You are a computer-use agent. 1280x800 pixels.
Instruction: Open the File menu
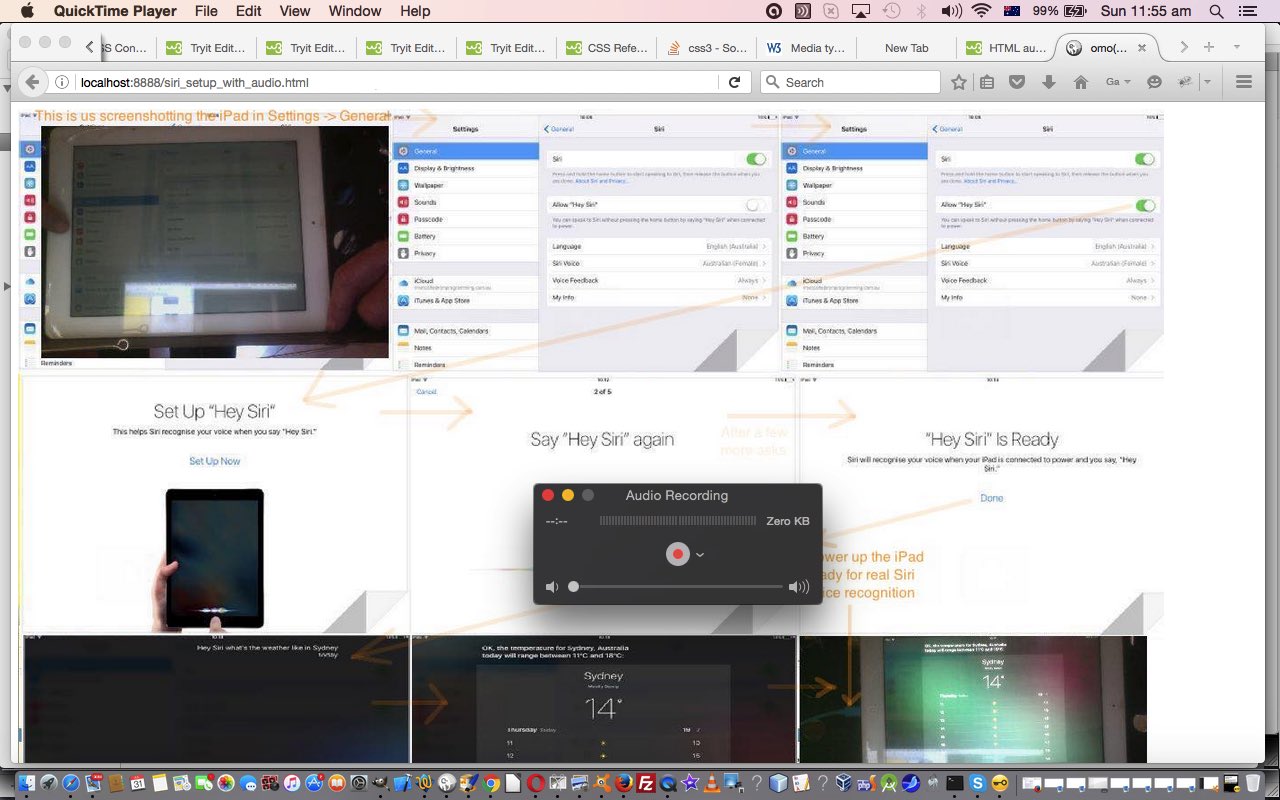(x=206, y=11)
